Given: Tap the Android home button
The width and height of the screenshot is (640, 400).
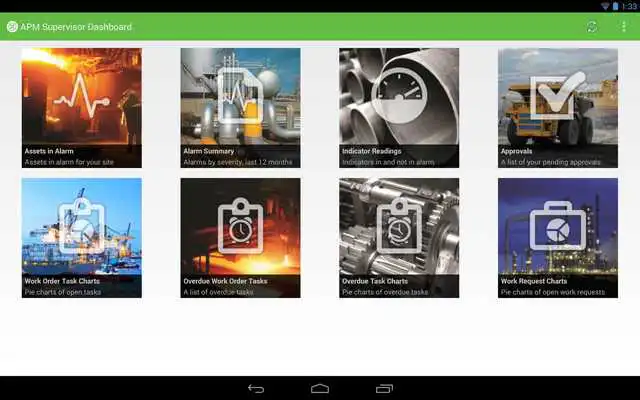Looking at the screenshot, I should pyautogui.click(x=320, y=389).
